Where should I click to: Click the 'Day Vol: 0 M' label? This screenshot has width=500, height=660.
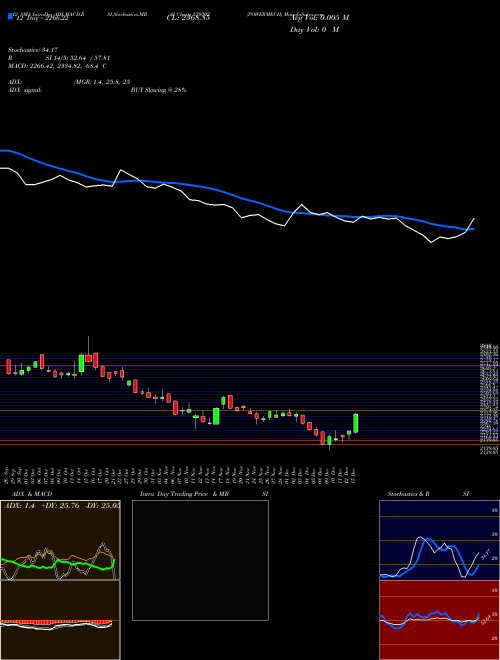click(314, 30)
